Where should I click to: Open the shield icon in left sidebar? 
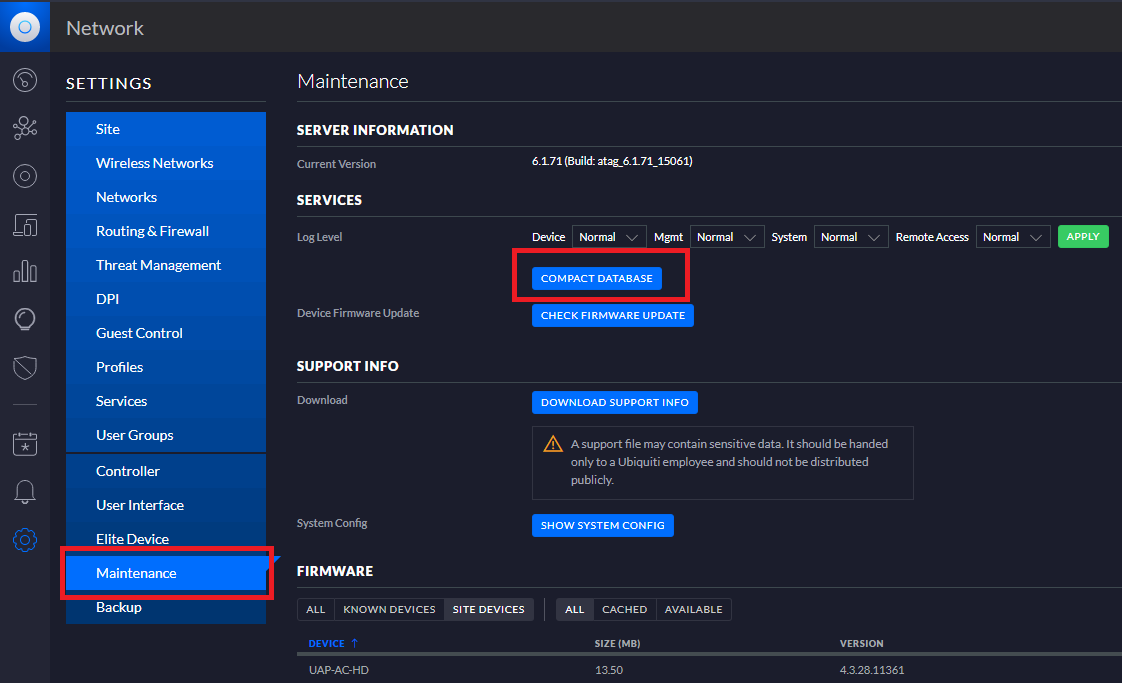[25, 367]
